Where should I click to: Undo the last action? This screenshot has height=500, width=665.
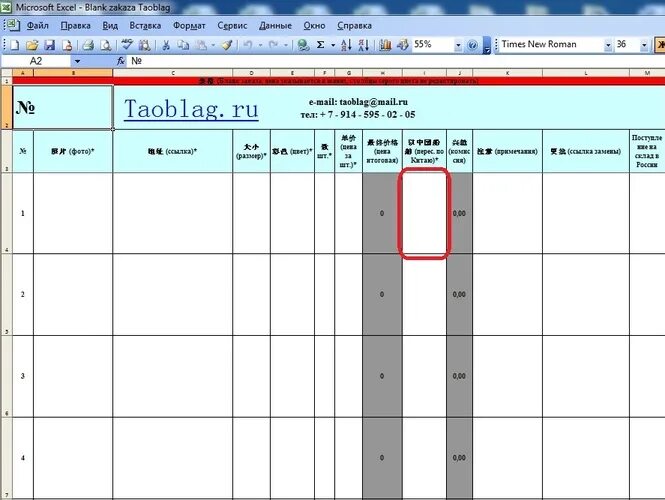pyautogui.click(x=248, y=45)
